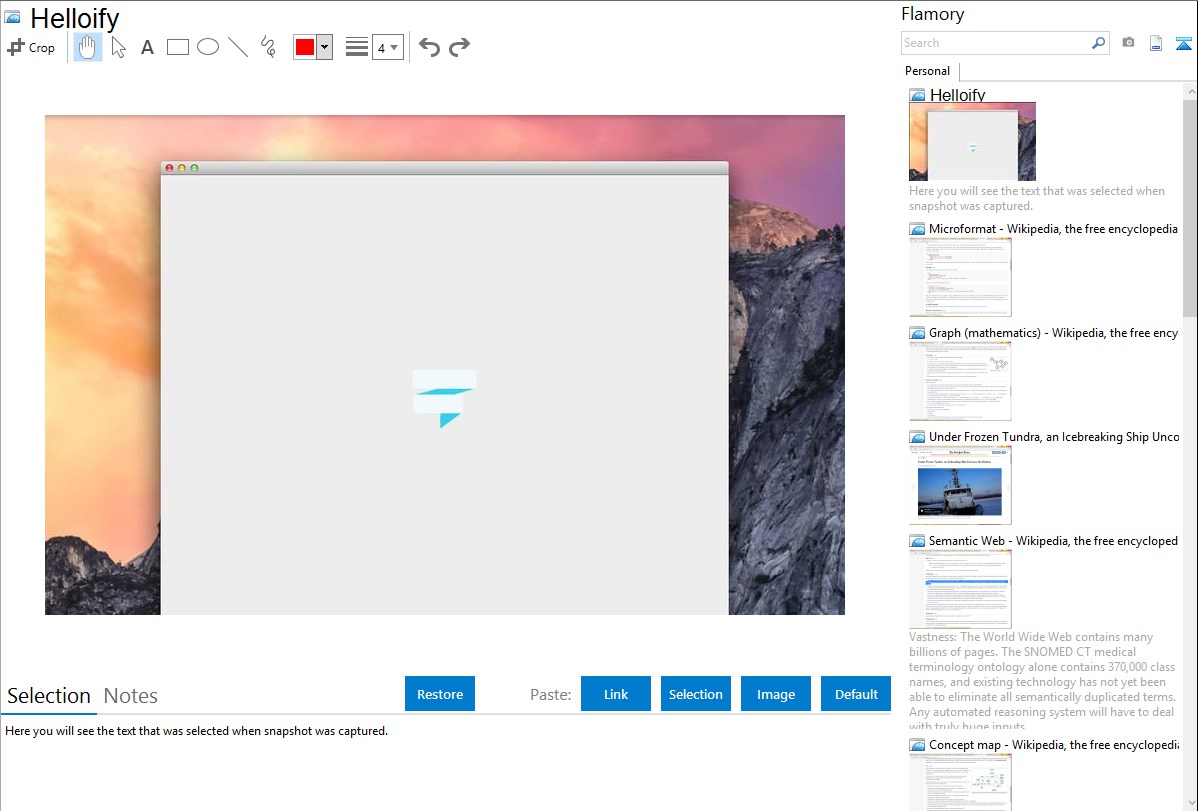Activate the hand pan tool
This screenshot has height=811, width=1198.
click(88, 47)
